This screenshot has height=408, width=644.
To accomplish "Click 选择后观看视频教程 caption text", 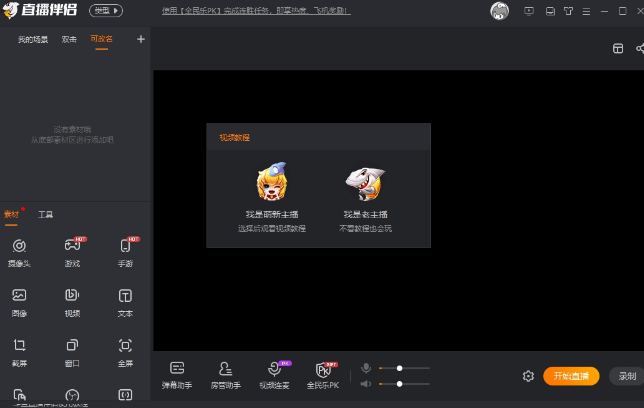I will 272,228.
